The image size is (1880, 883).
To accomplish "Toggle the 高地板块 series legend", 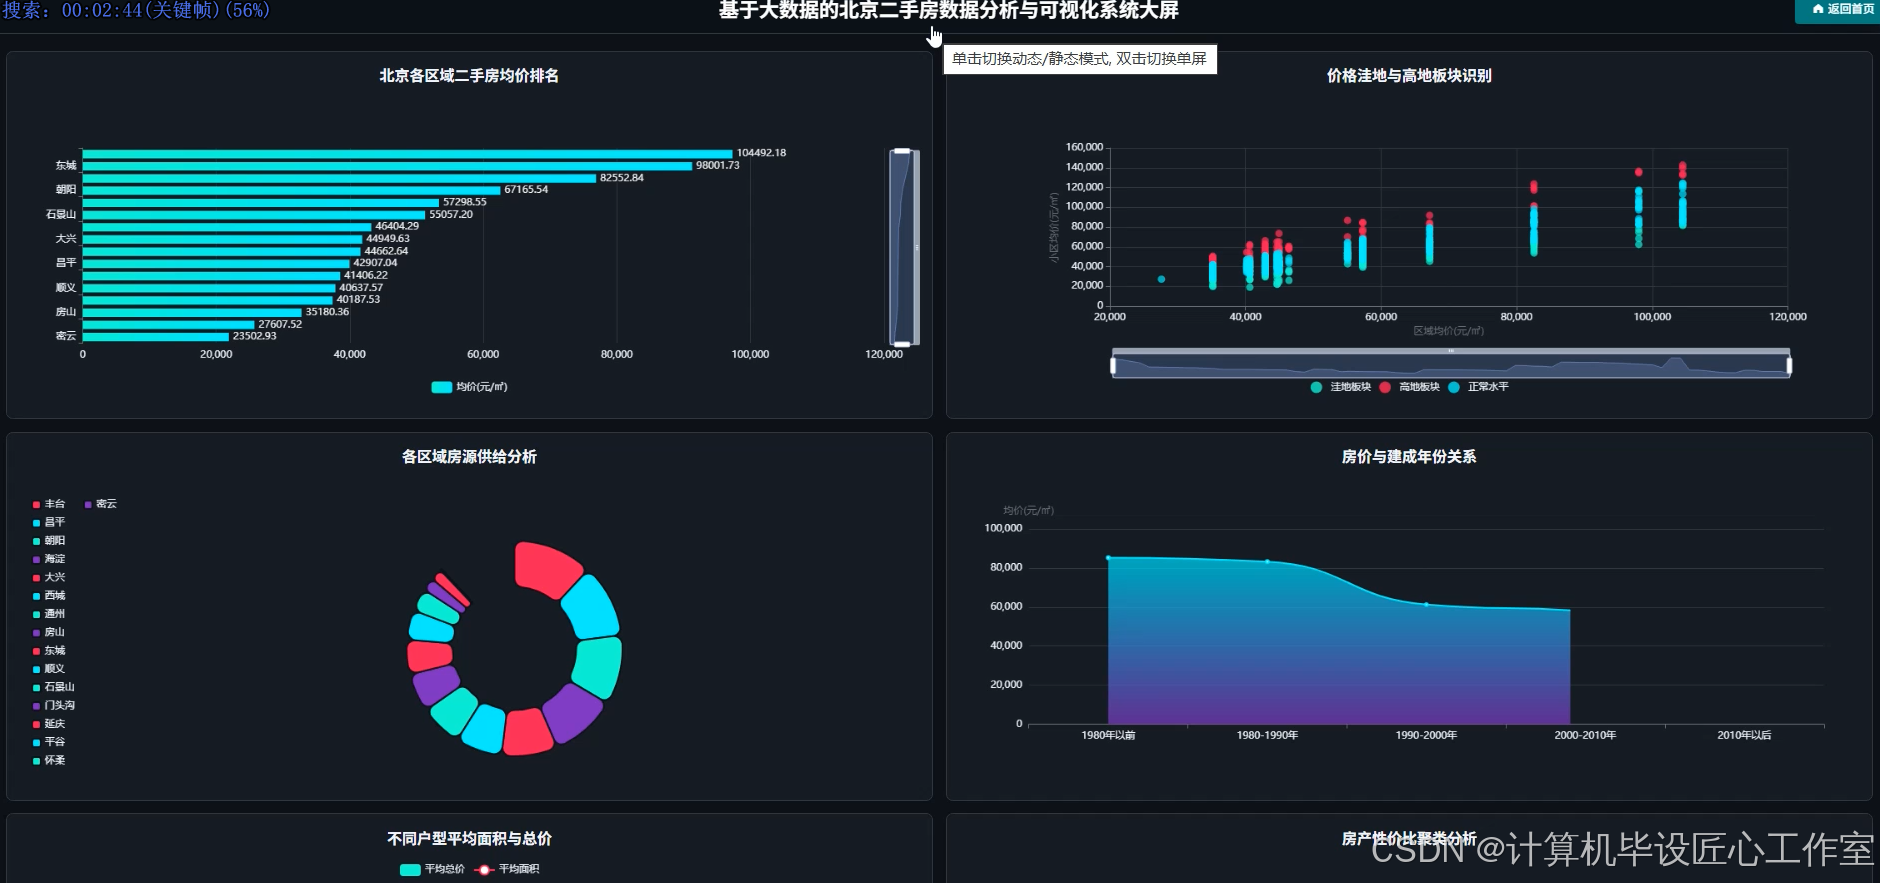I will (x=1409, y=387).
